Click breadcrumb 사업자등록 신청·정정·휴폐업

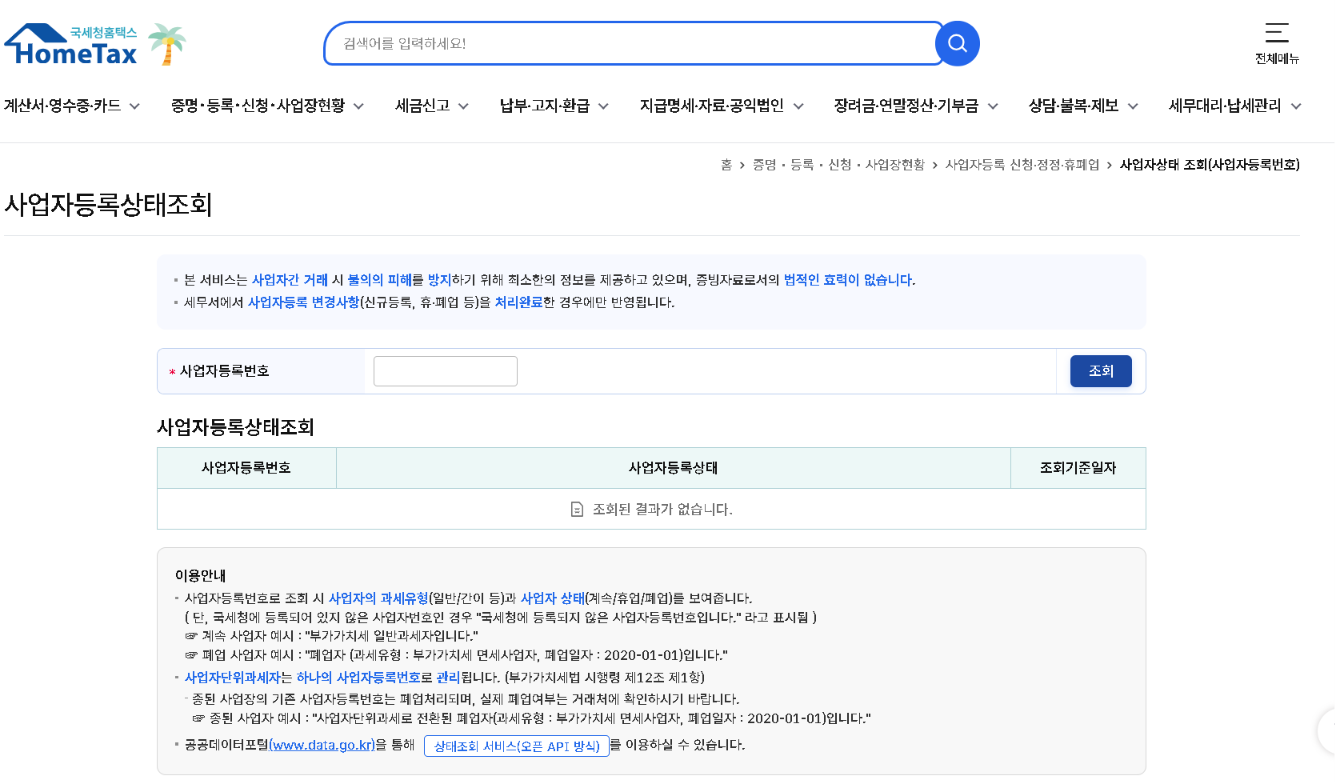click(1022, 165)
